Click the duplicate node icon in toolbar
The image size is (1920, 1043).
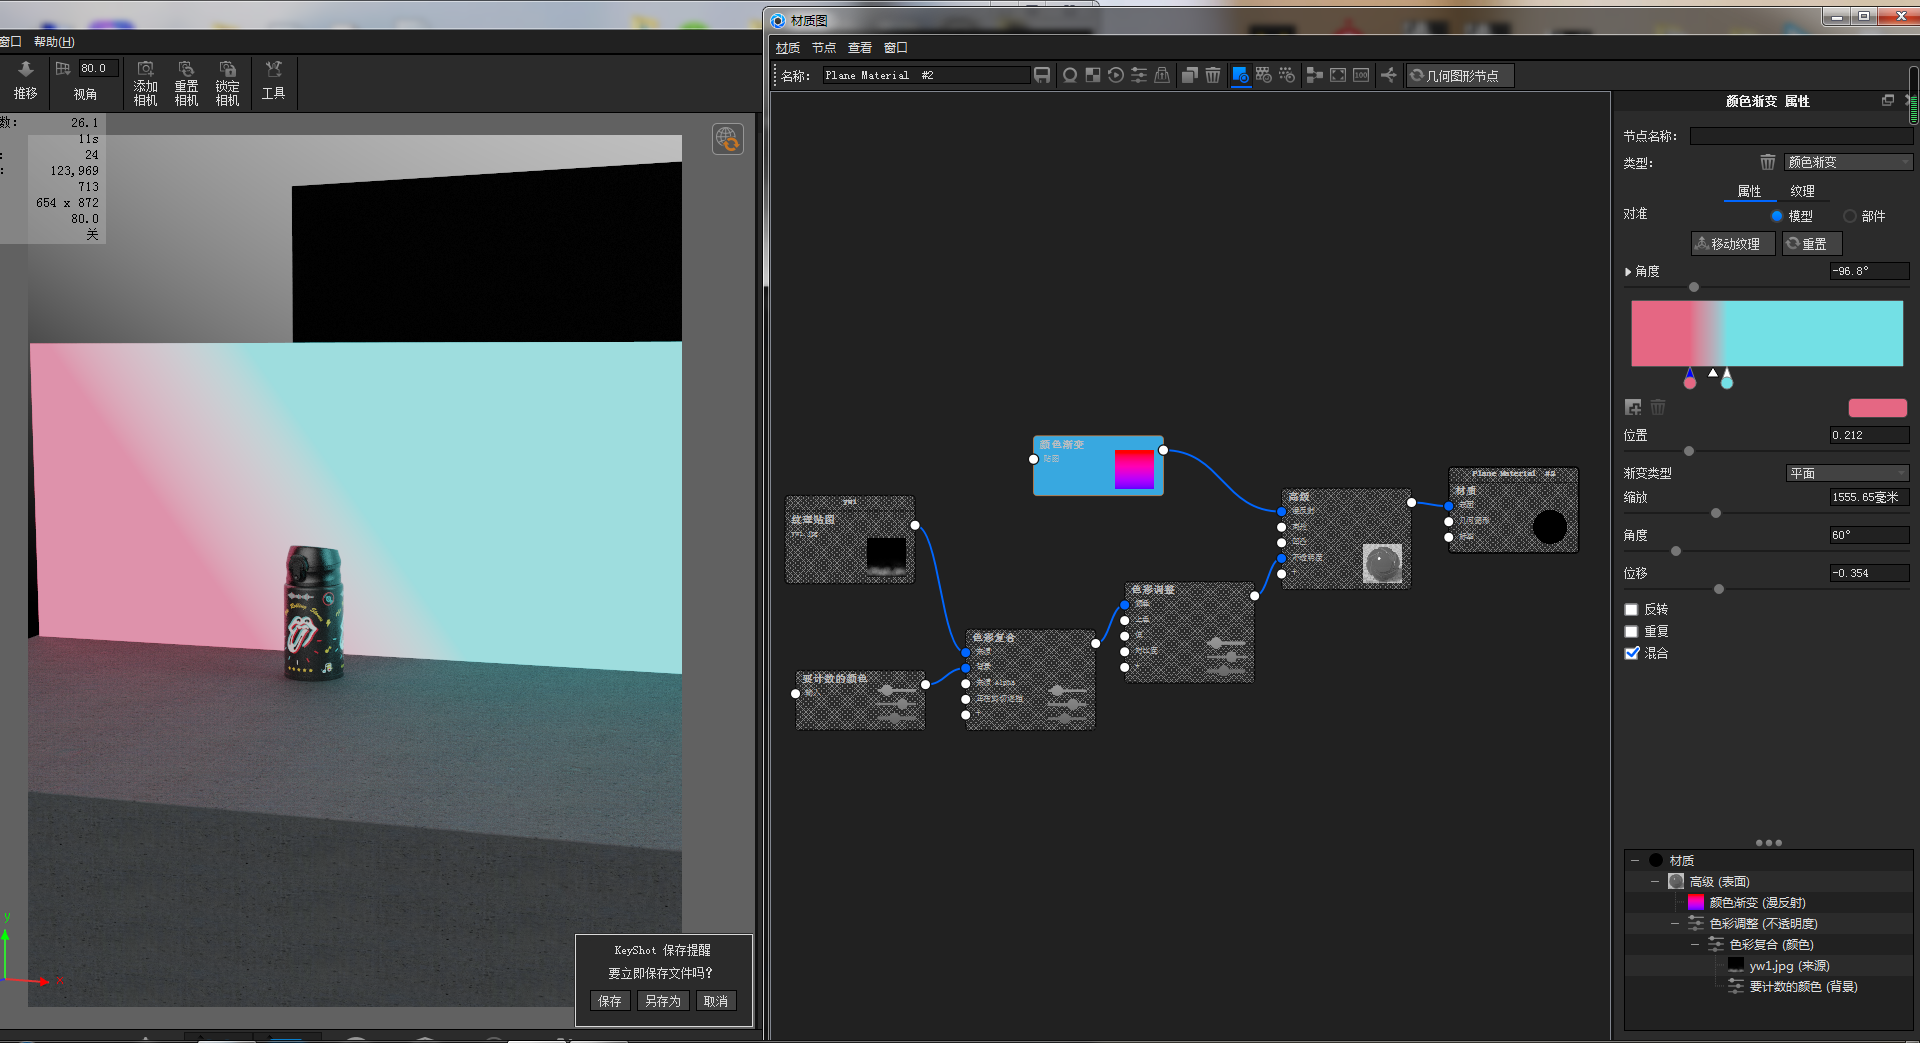[x=1189, y=75]
